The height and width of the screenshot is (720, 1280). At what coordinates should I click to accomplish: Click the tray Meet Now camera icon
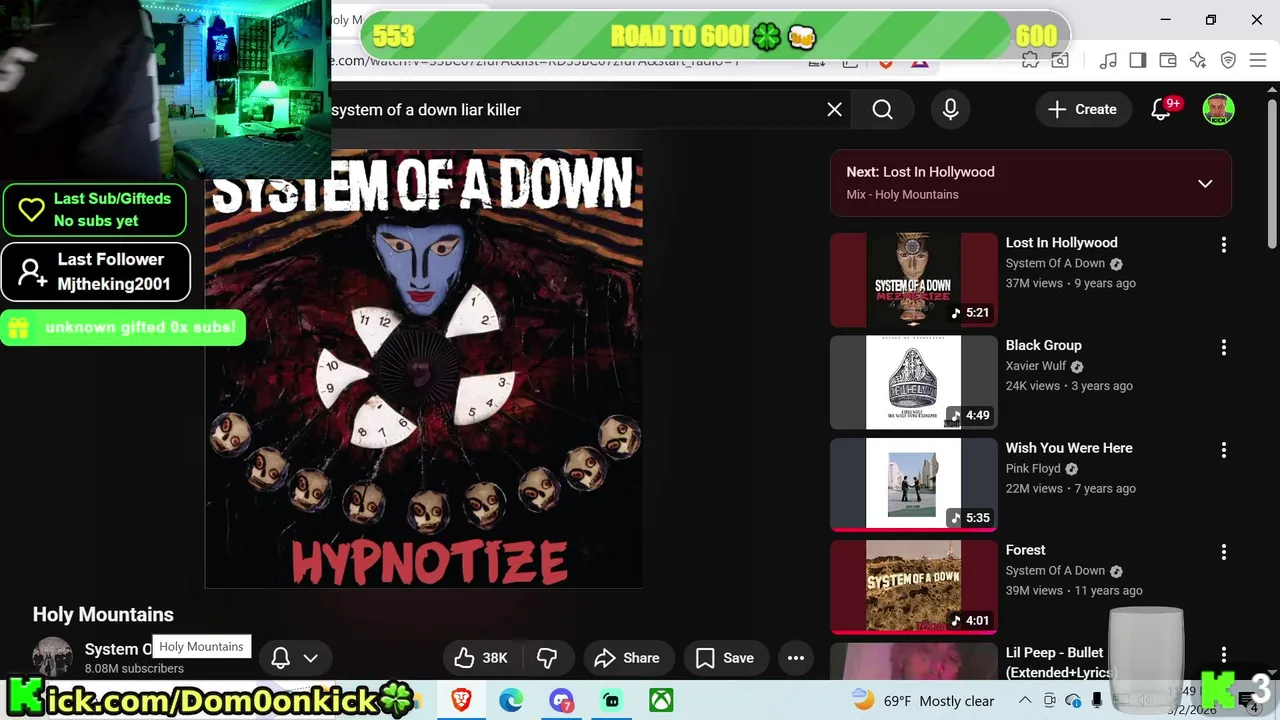[1049, 701]
